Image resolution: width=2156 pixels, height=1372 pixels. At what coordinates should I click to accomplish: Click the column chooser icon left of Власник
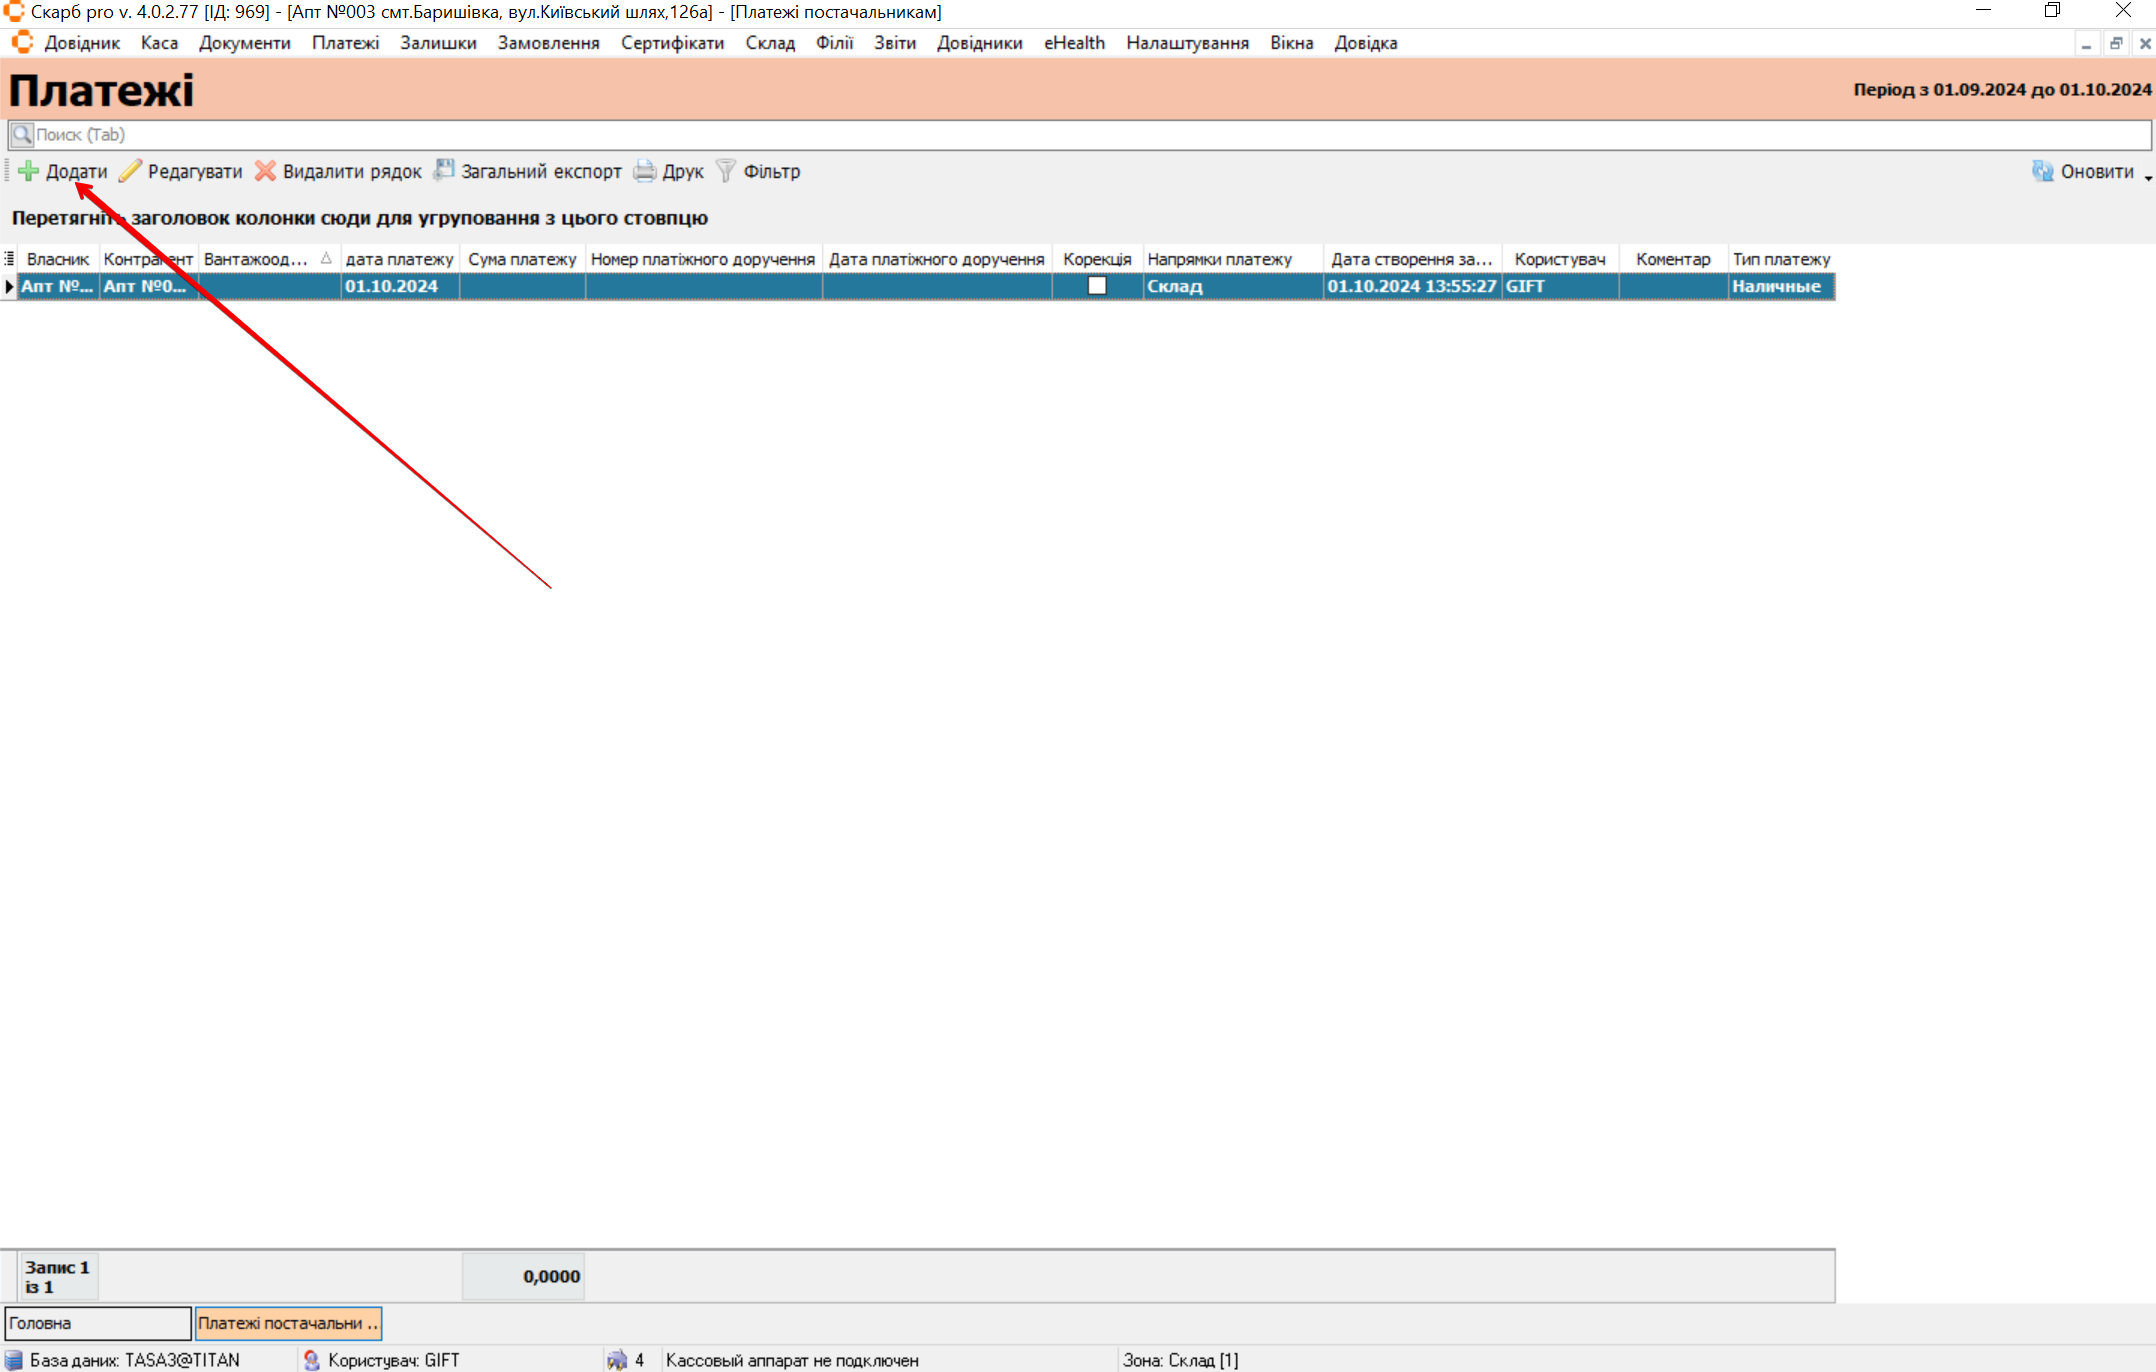click(x=9, y=259)
